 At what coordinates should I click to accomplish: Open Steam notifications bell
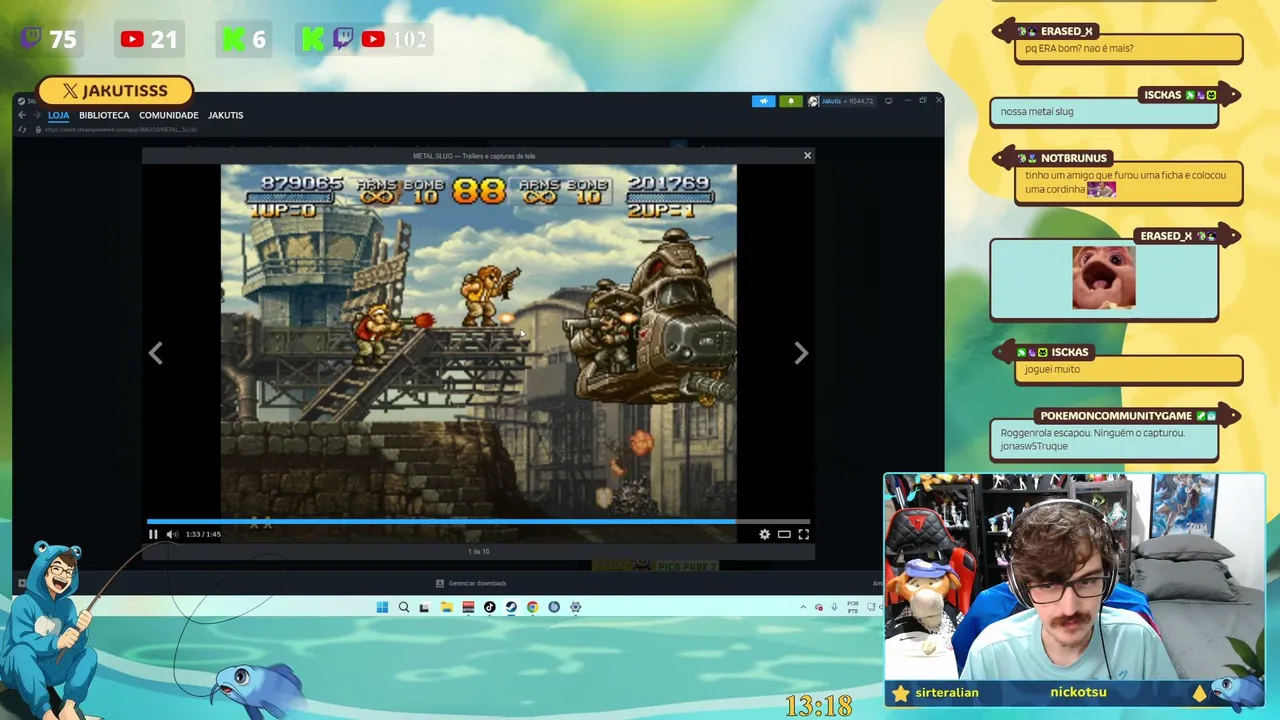coord(791,101)
